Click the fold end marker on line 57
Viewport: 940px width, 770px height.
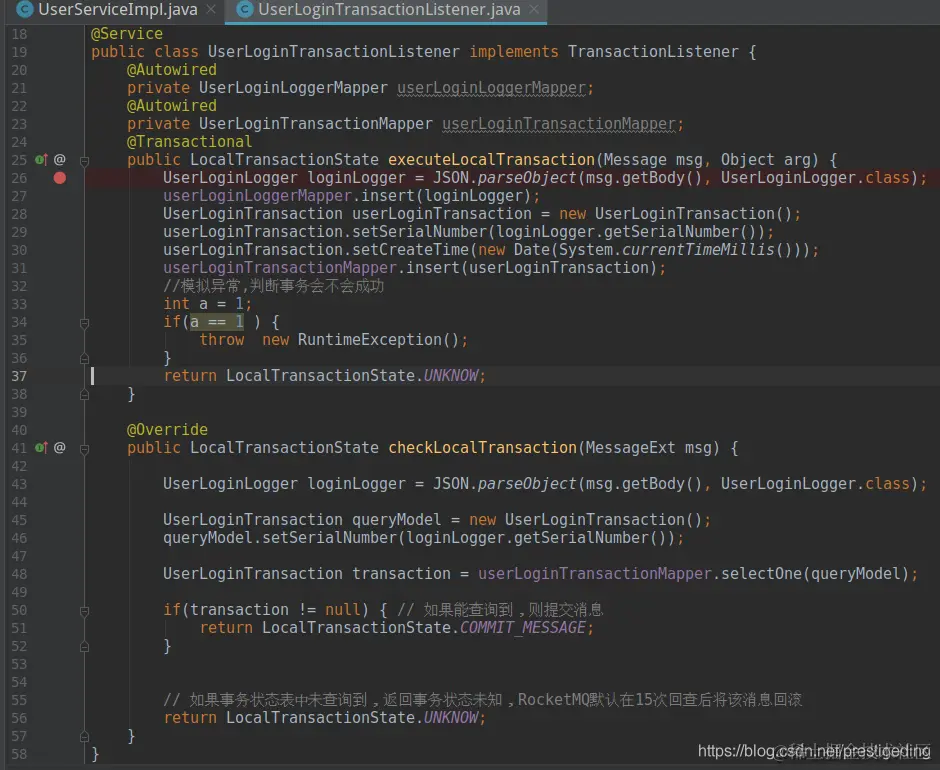tap(85, 736)
